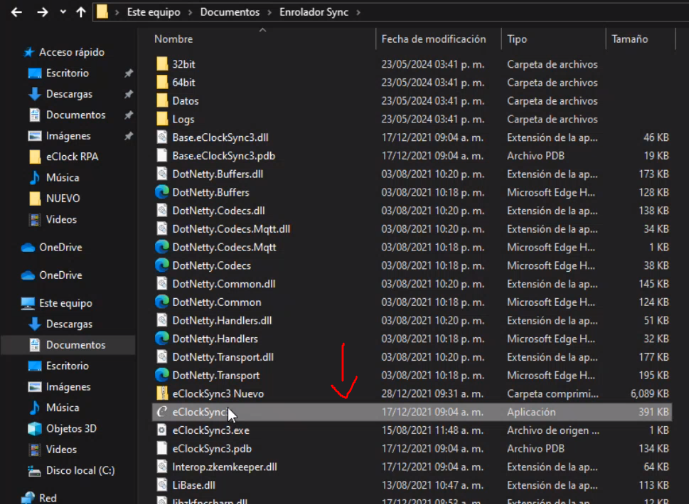Click Edge icon of DotNetty.Transport file
Viewport: 689px width, 504px height.
tap(162, 376)
